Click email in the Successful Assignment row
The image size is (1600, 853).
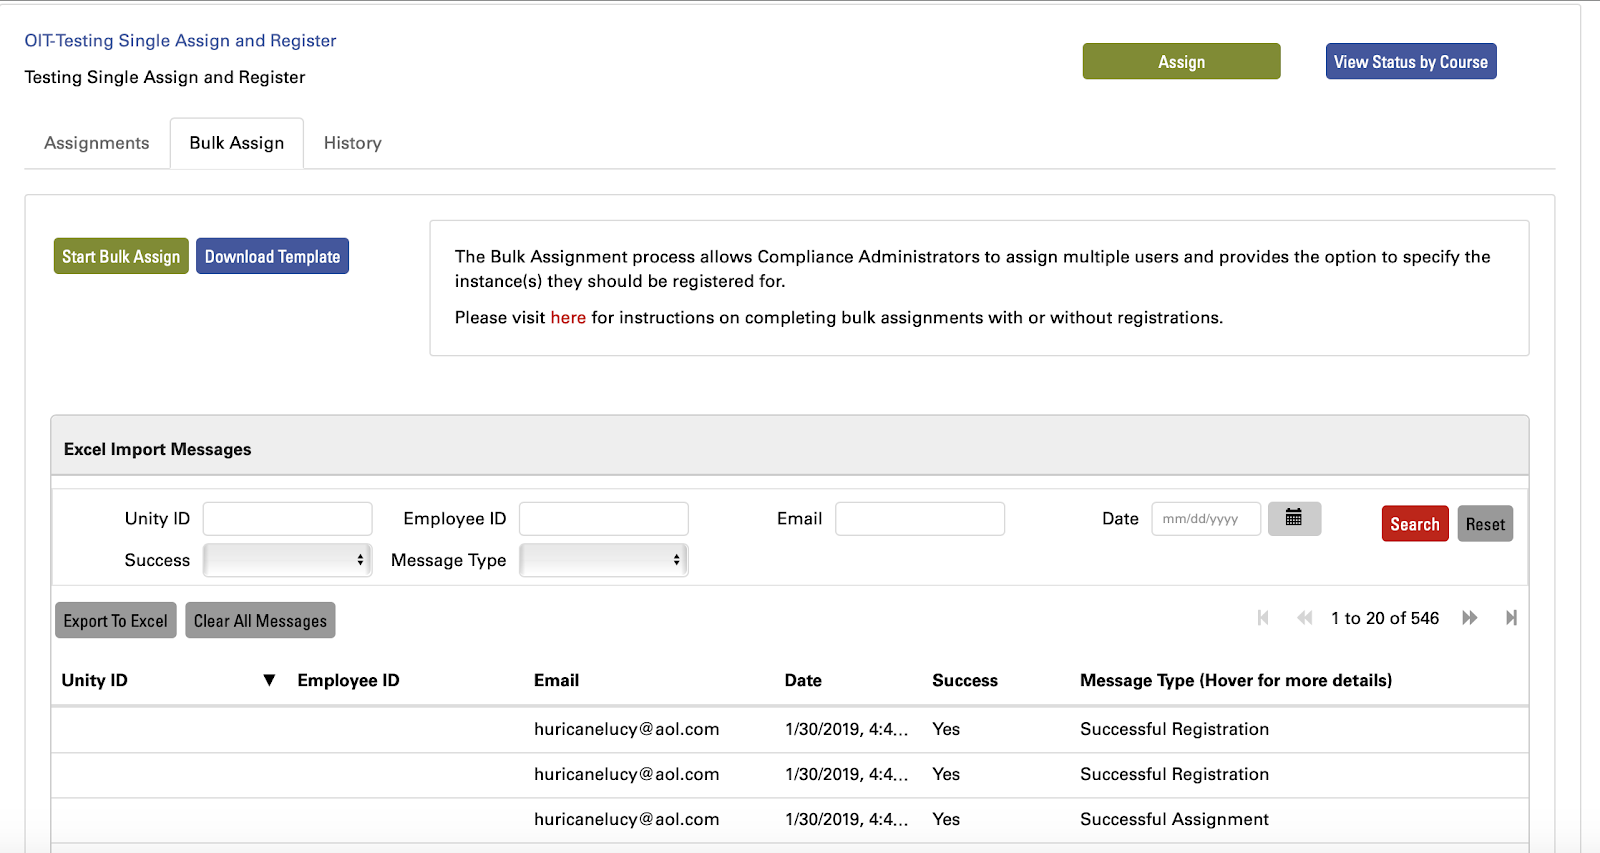(x=627, y=819)
